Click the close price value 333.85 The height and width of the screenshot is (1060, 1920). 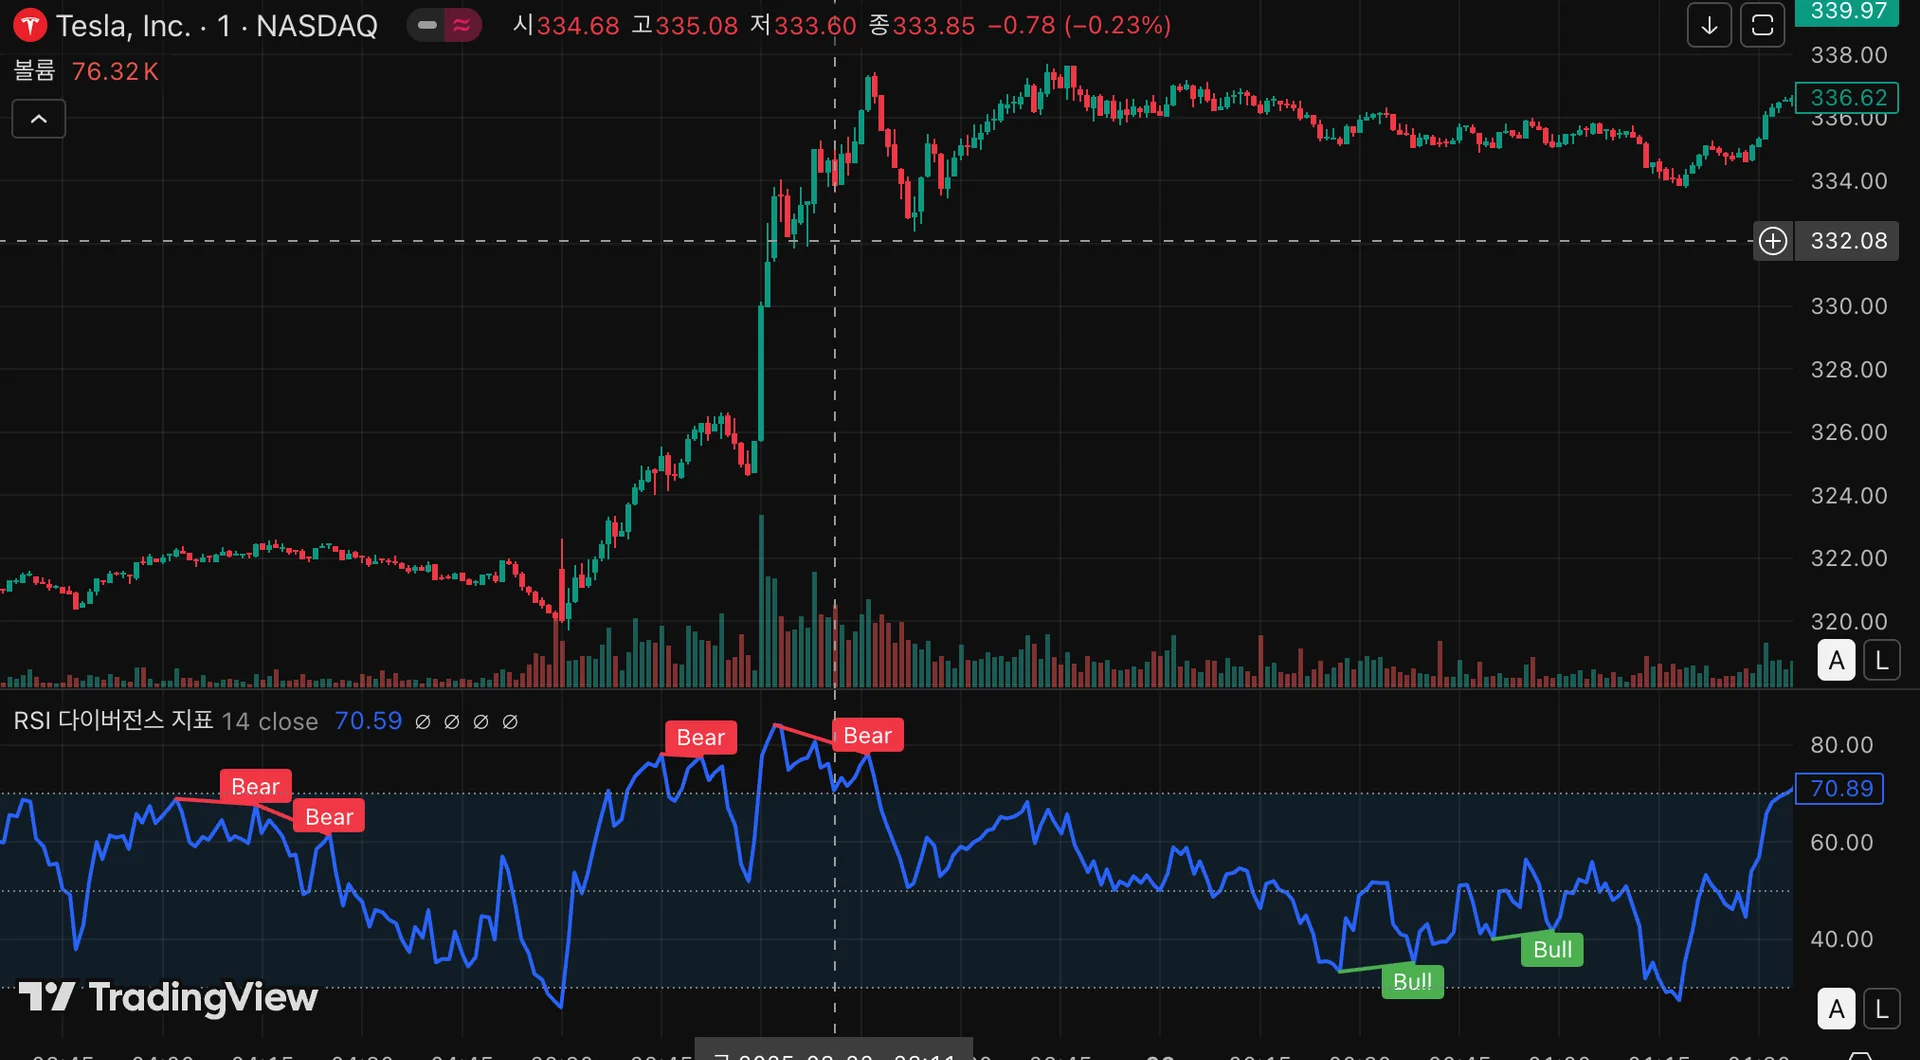pyautogui.click(x=934, y=26)
